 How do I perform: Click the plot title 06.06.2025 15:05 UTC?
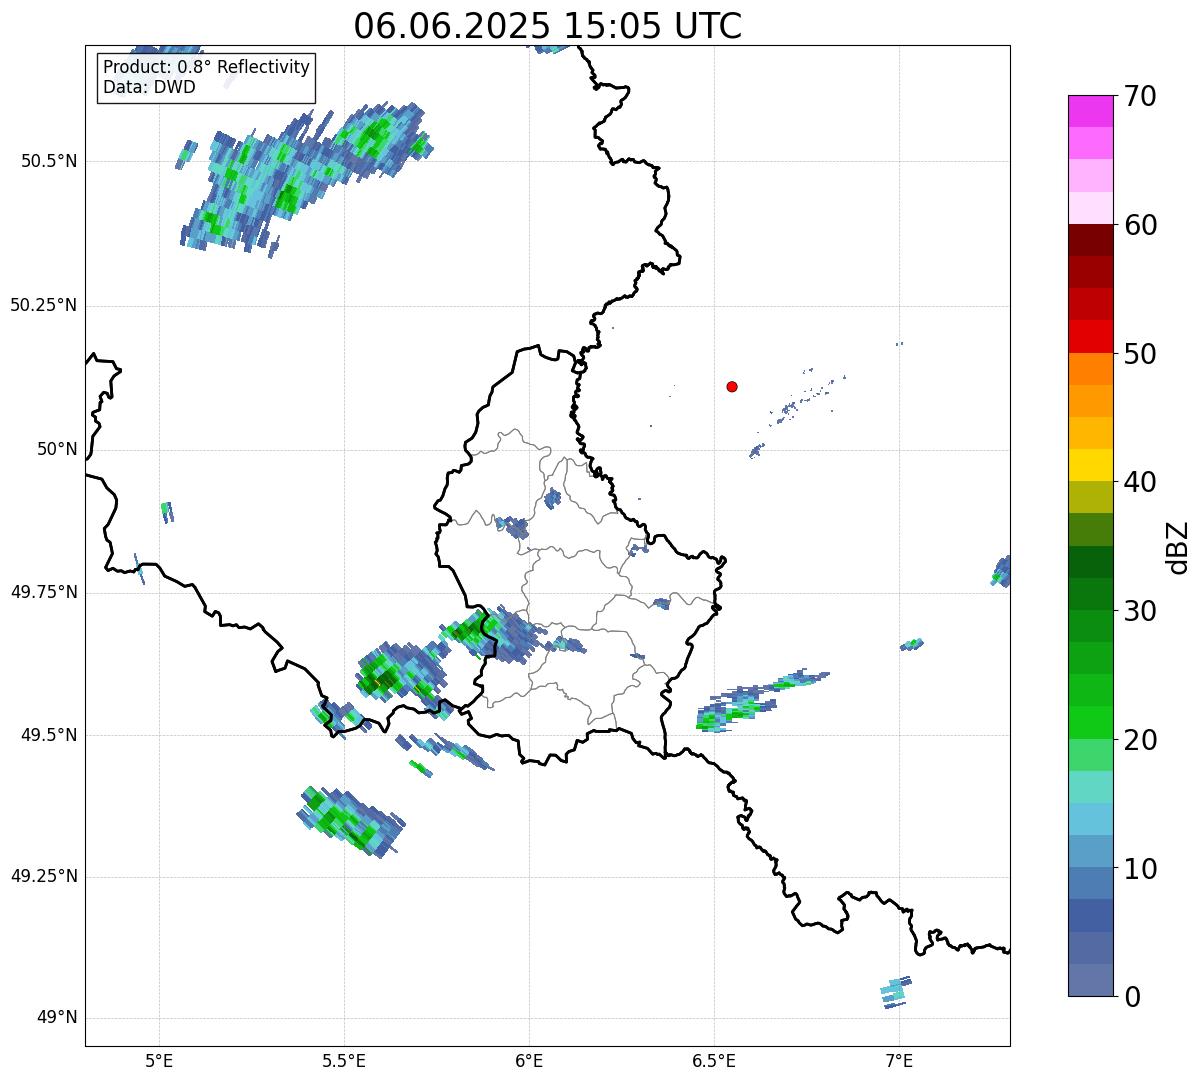coord(548,26)
